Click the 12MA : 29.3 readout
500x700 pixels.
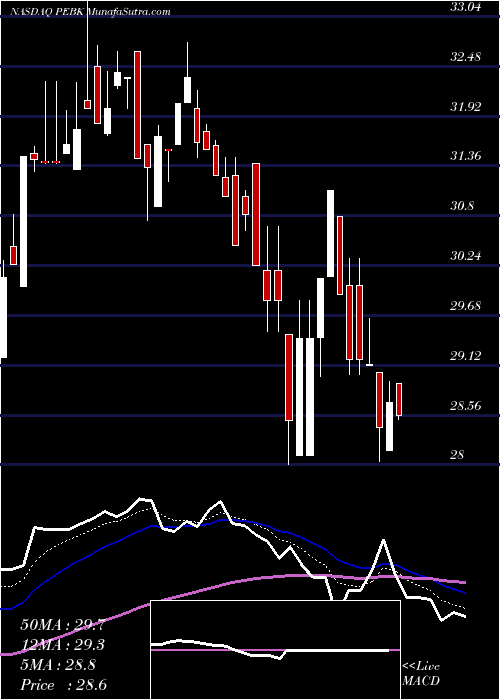coord(63,646)
